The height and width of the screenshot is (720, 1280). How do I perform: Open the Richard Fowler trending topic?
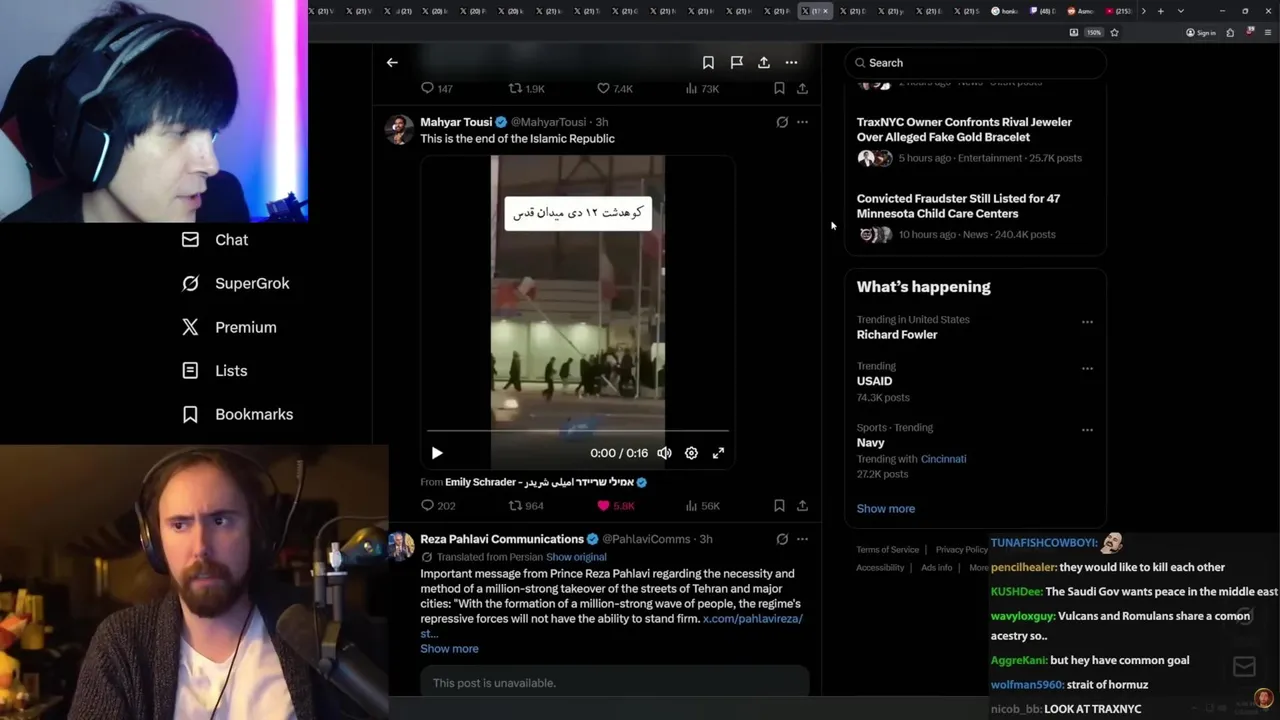[x=897, y=335]
